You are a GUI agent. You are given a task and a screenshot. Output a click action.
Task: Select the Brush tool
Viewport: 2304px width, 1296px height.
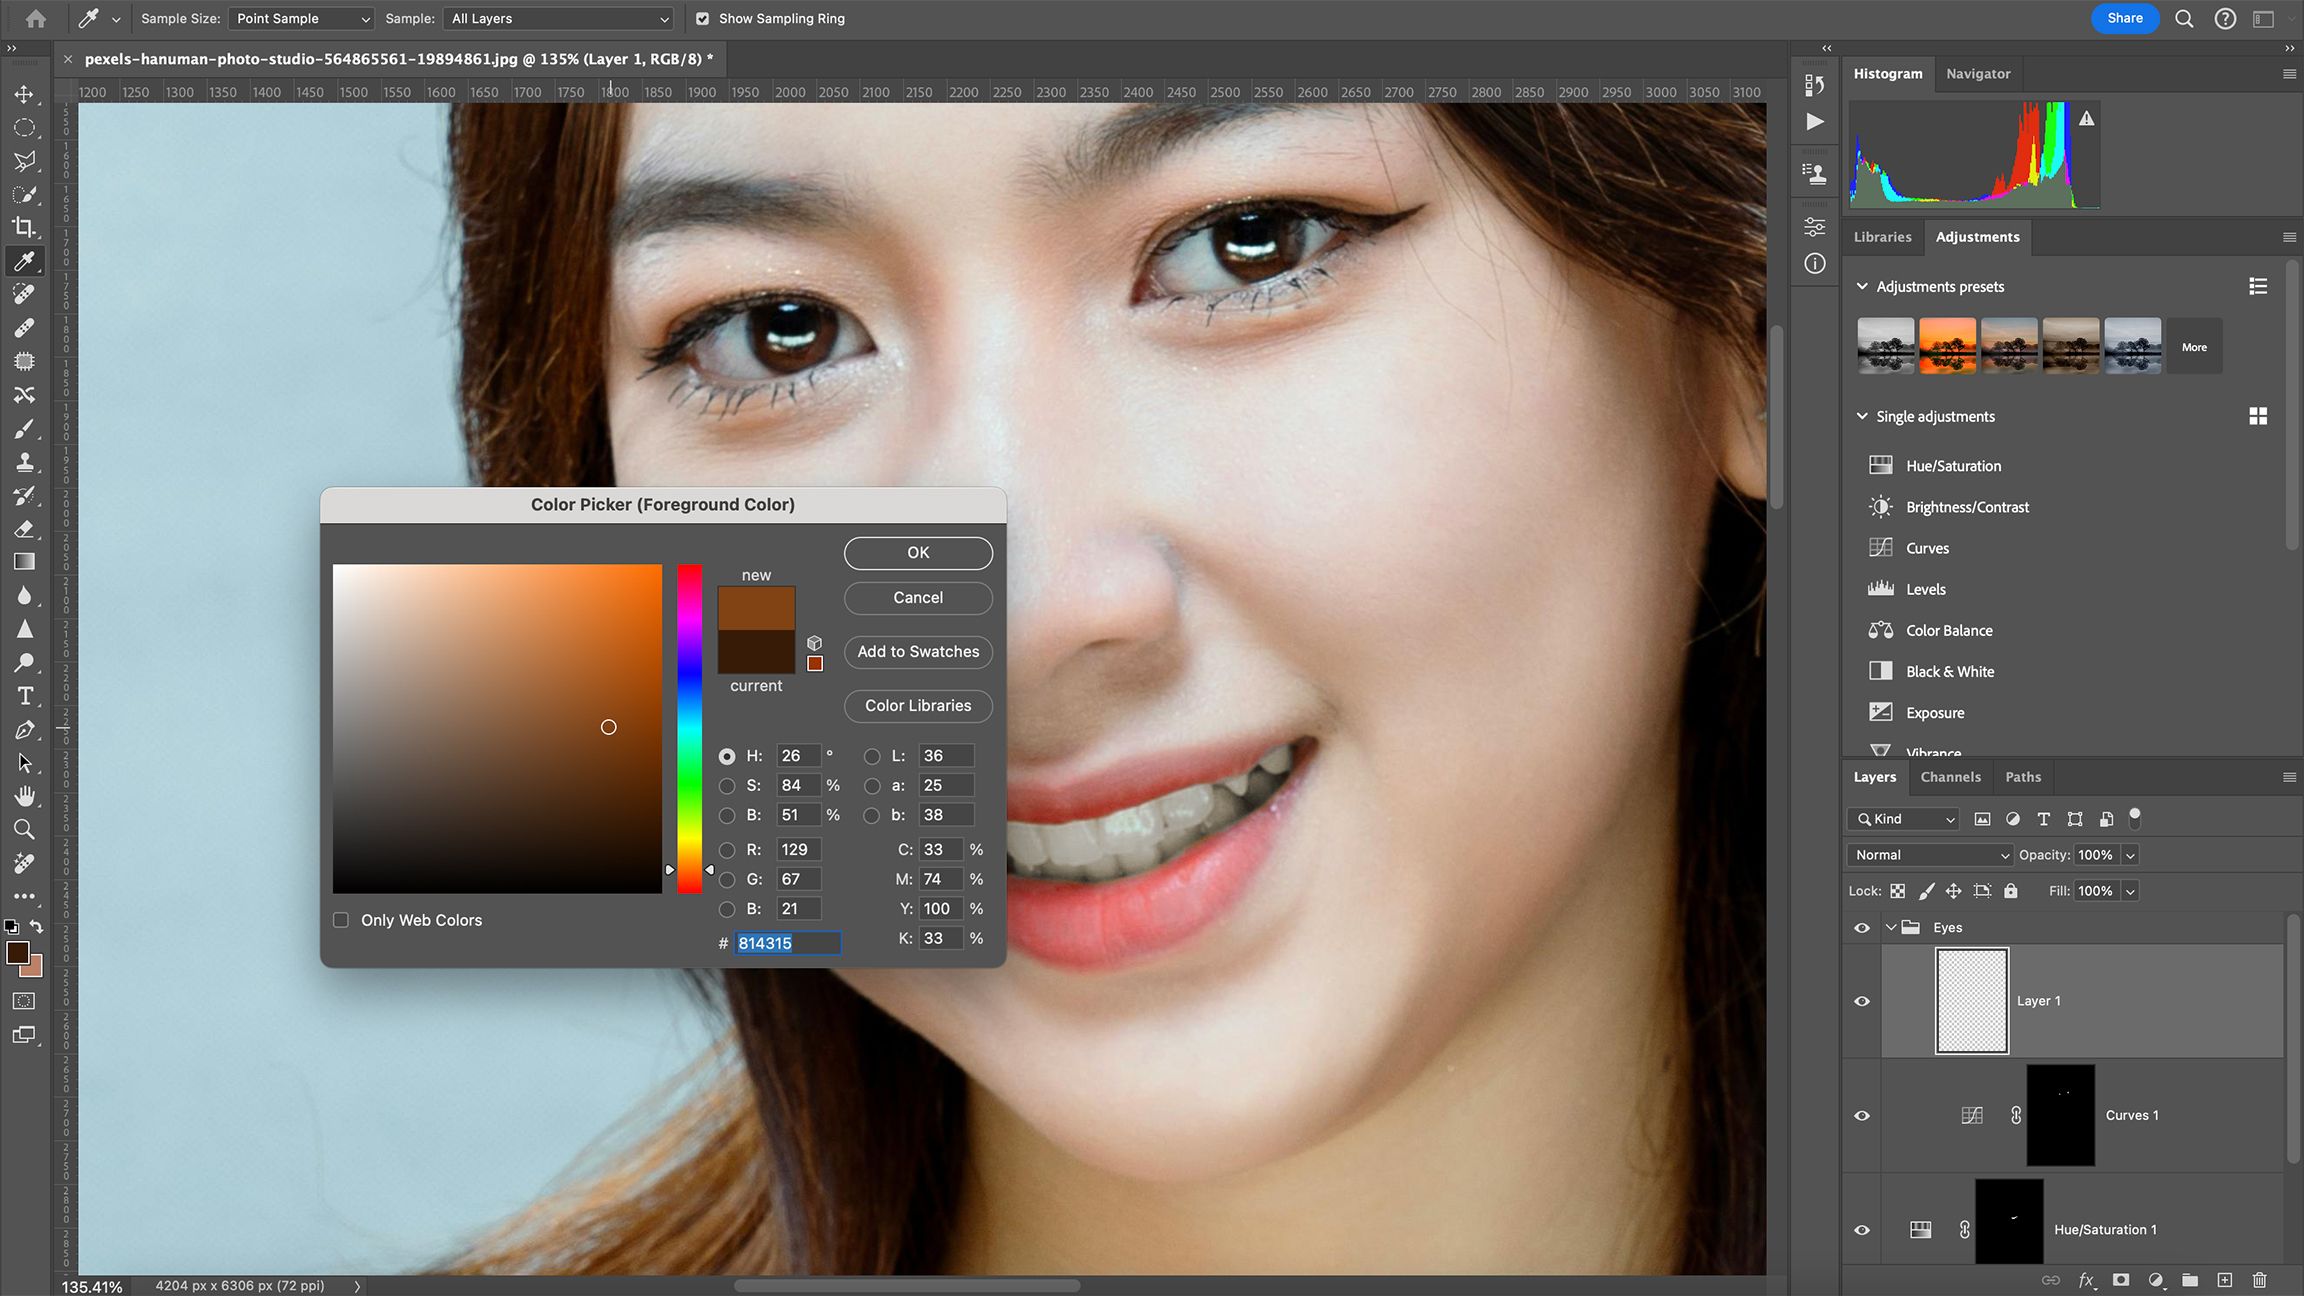click(24, 428)
